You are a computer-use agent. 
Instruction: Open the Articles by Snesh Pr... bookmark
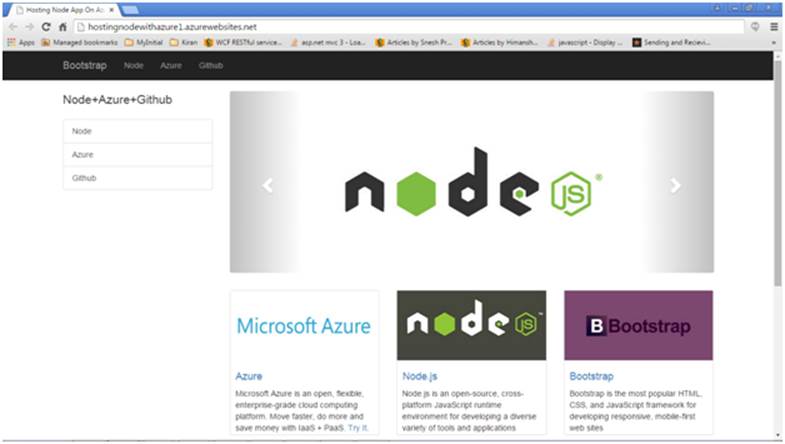[414, 43]
